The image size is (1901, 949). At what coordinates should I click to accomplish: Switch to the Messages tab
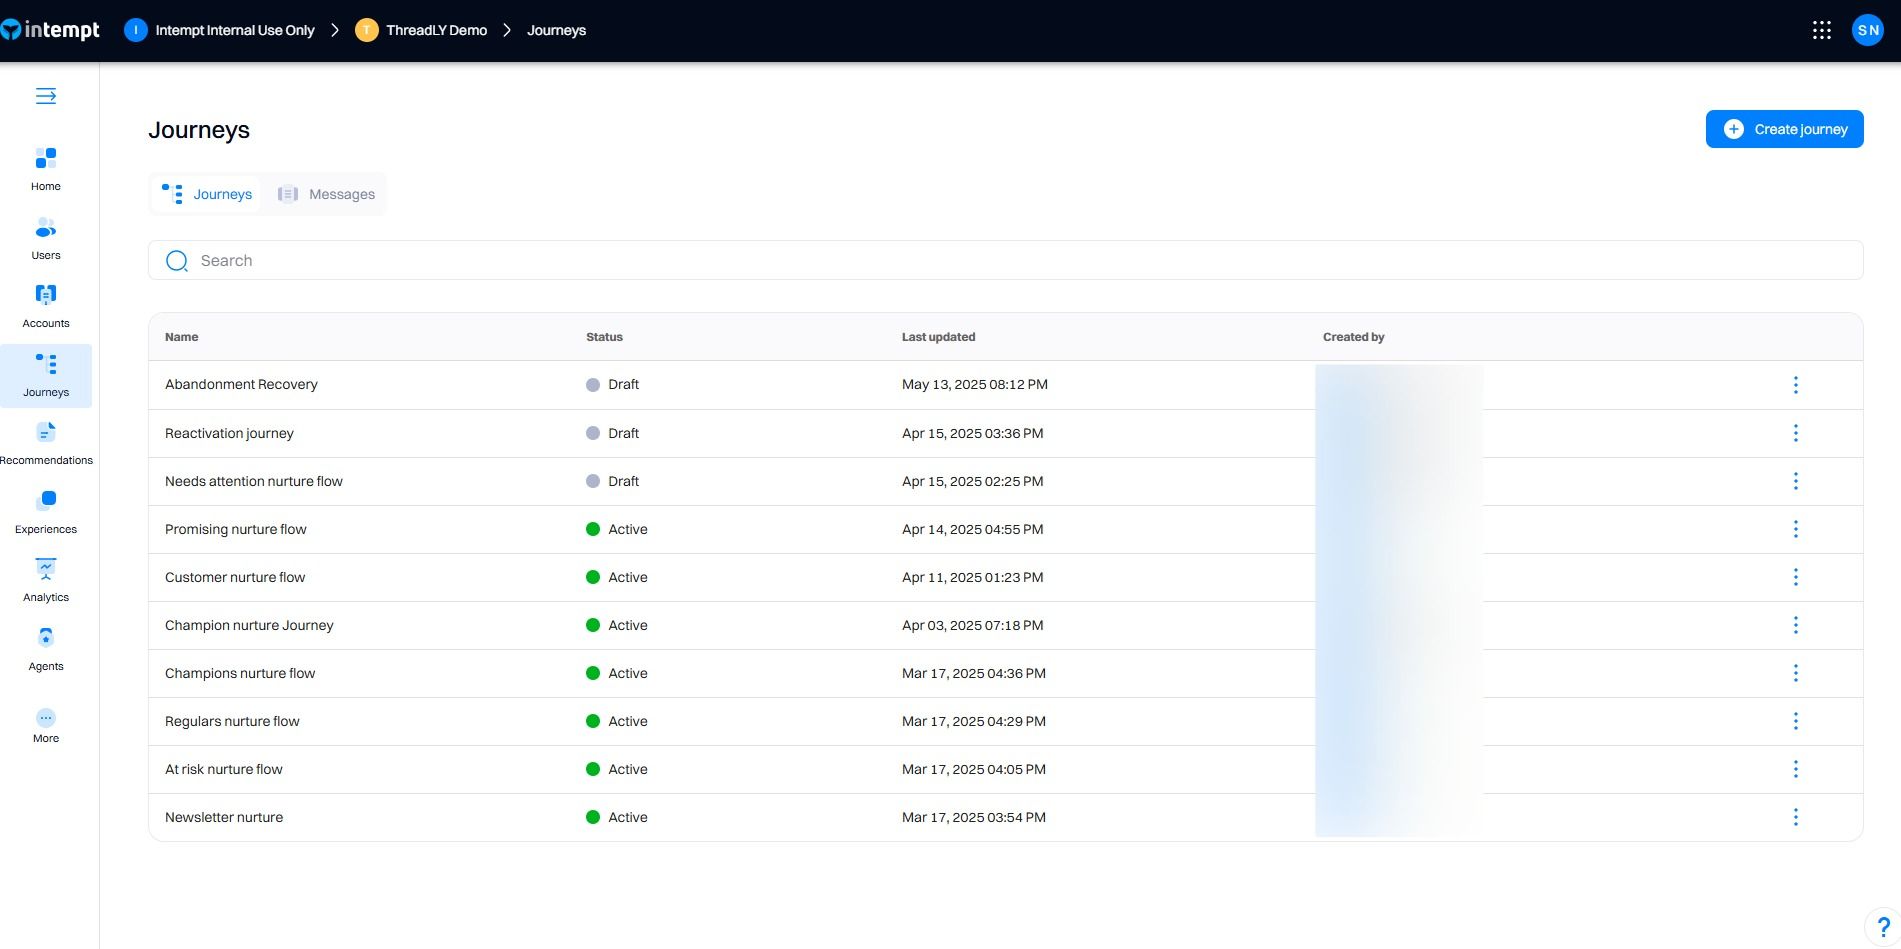pyautogui.click(x=326, y=194)
